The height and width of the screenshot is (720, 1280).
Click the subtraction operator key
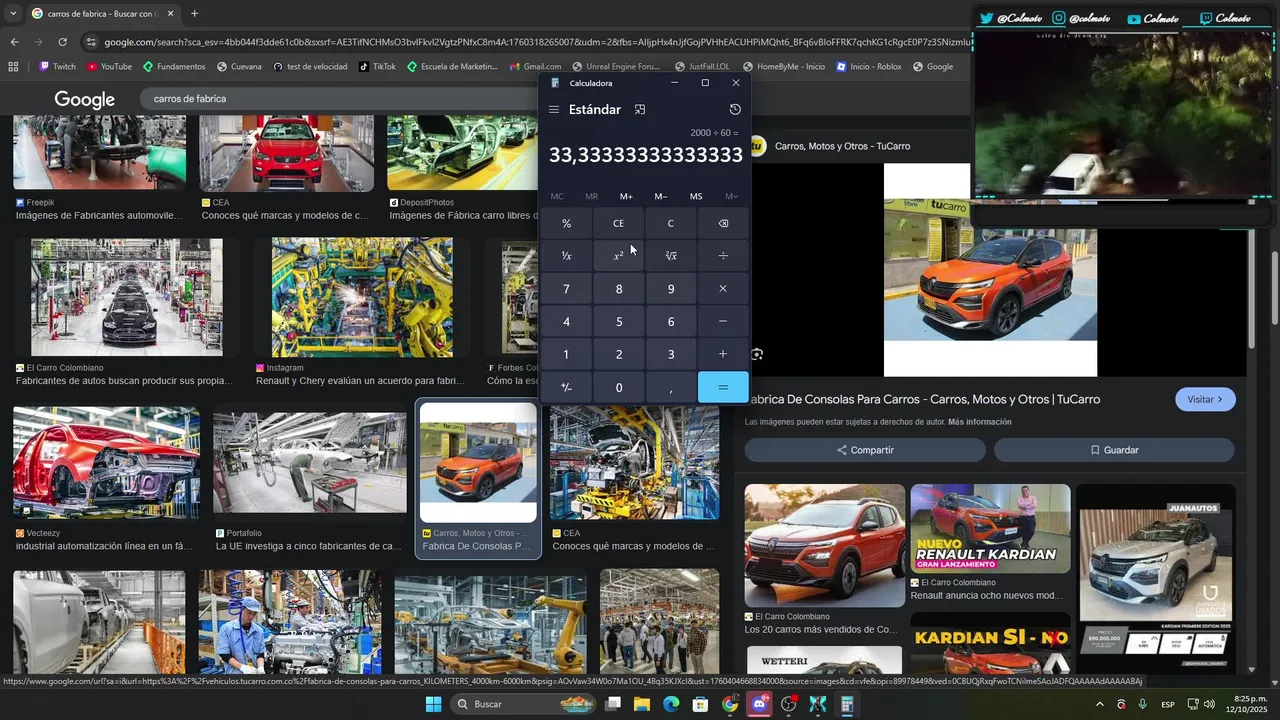coord(723,322)
